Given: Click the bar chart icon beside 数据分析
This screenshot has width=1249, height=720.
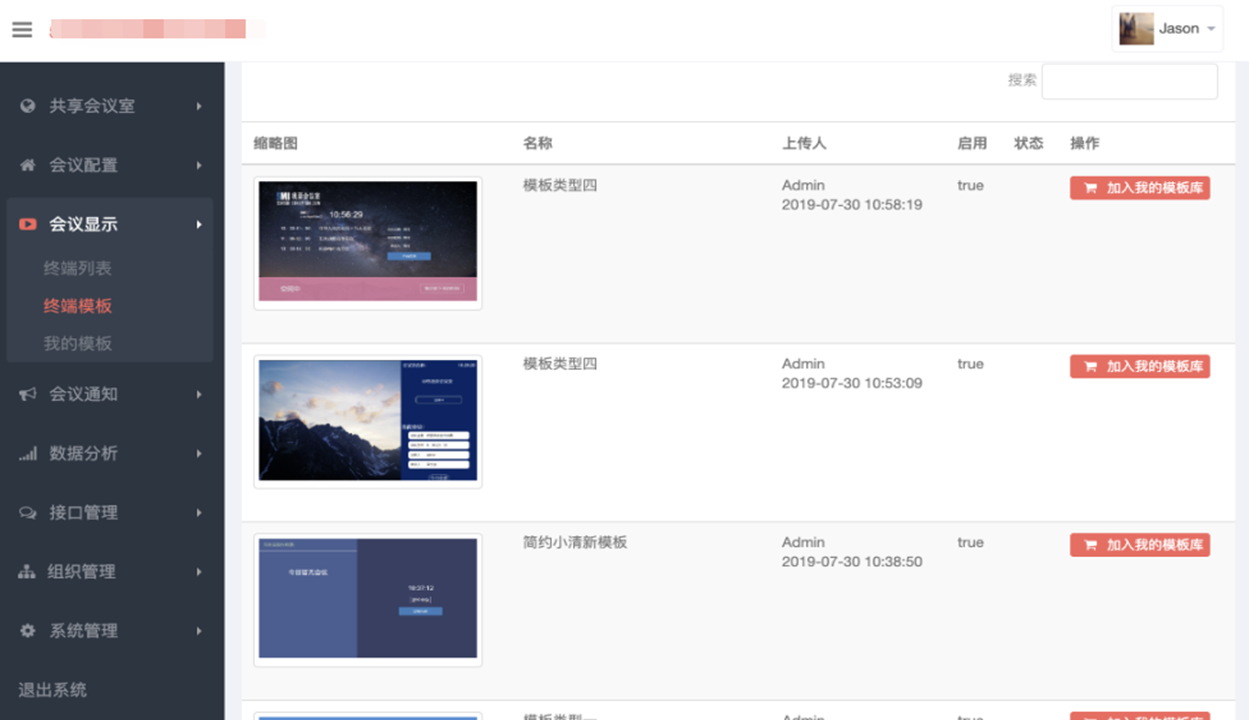Looking at the screenshot, I should click(x=28, y=453).
